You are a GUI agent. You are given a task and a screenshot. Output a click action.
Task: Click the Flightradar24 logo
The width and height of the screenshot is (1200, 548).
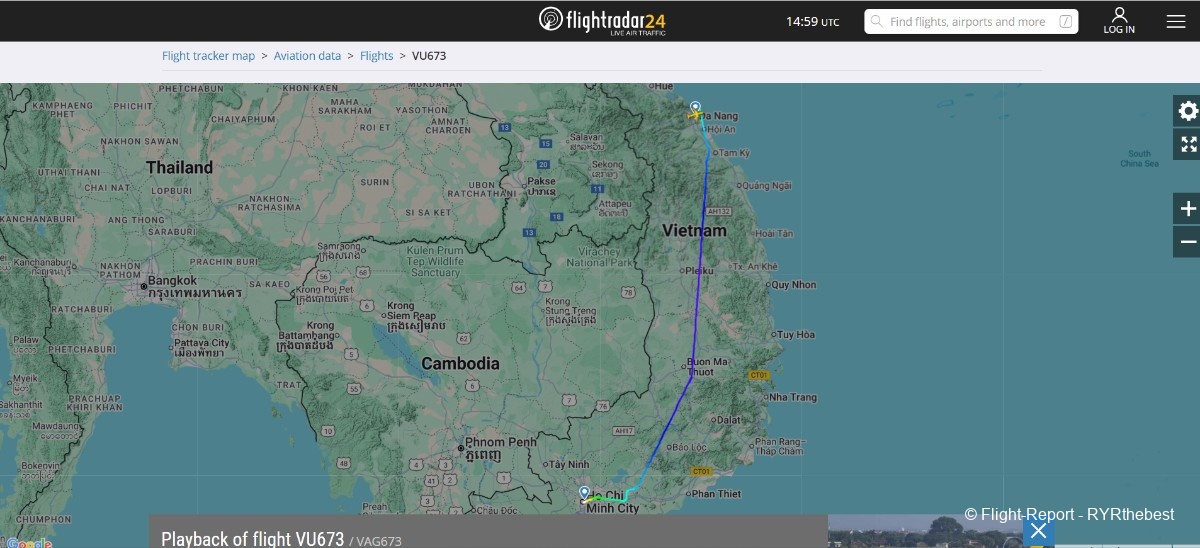pyautogui.click(x=602, y=20)
